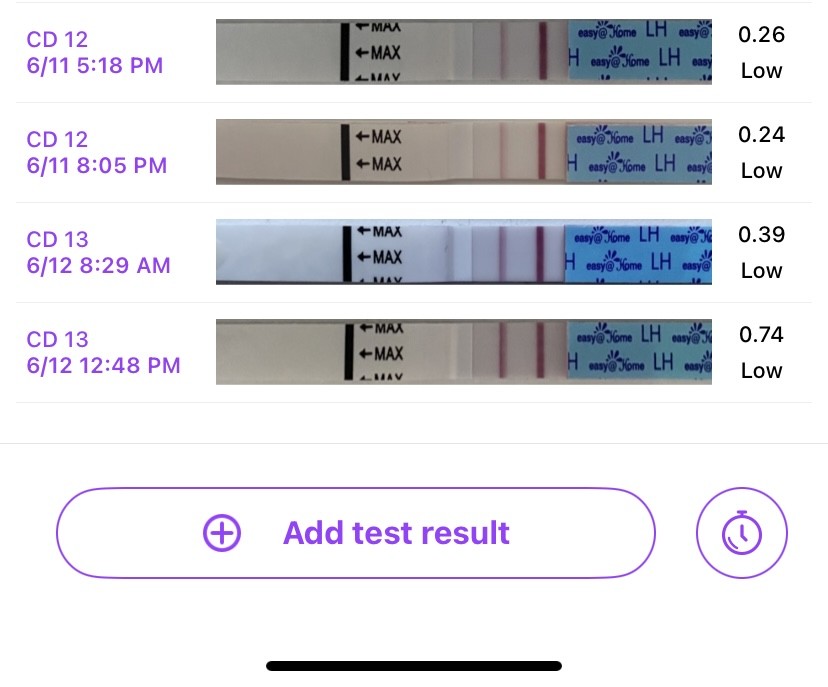Select the 0.24 ratio reading
This screenshot has width=828, height=687.
click(x=761, y=135)
